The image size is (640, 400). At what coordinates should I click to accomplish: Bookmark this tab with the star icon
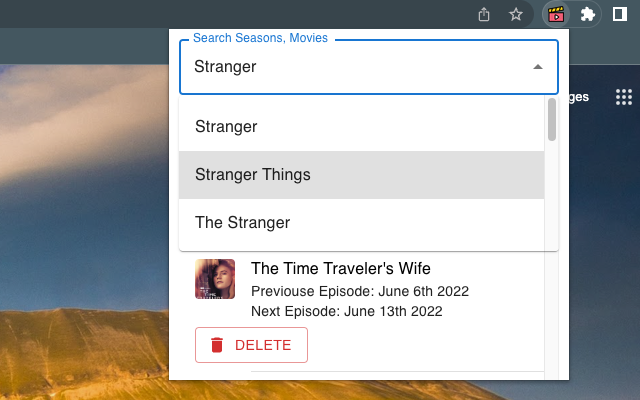(x=516, y=14)
